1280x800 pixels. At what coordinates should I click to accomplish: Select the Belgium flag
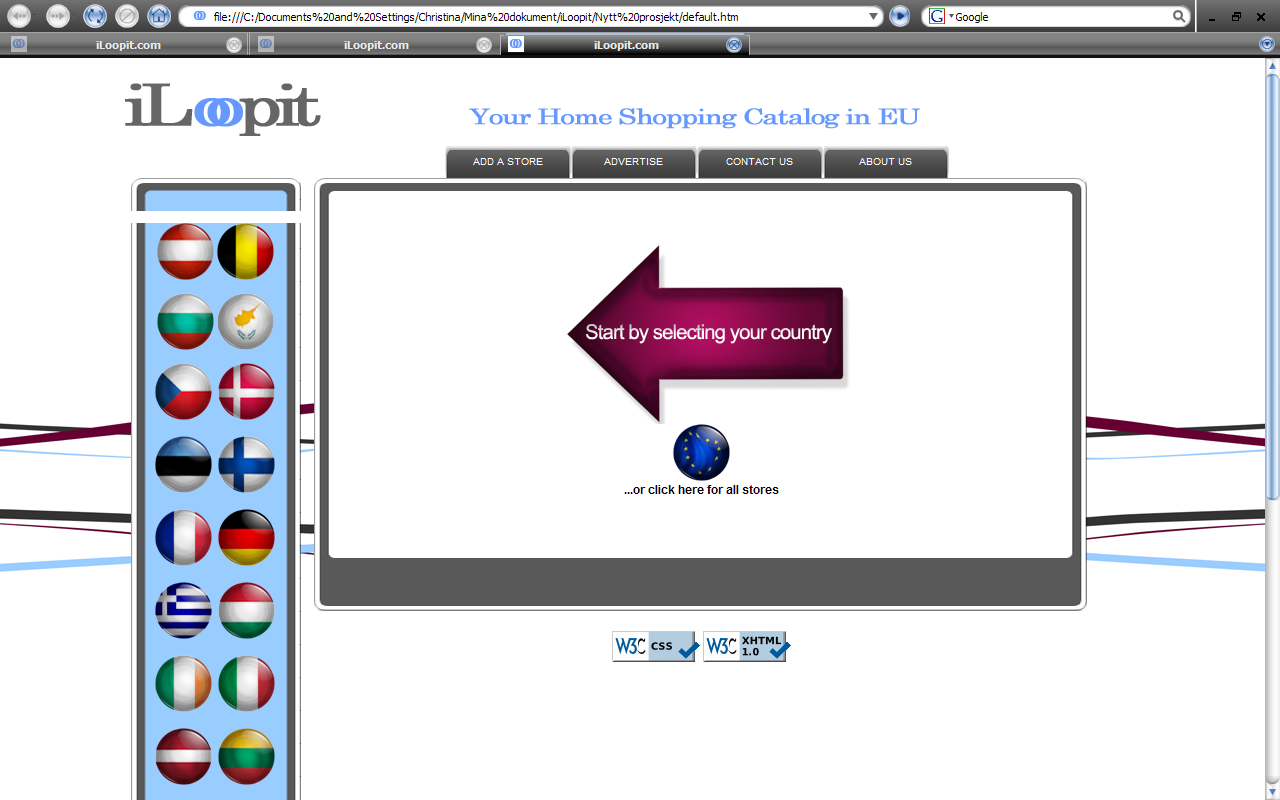coord(245,252)
